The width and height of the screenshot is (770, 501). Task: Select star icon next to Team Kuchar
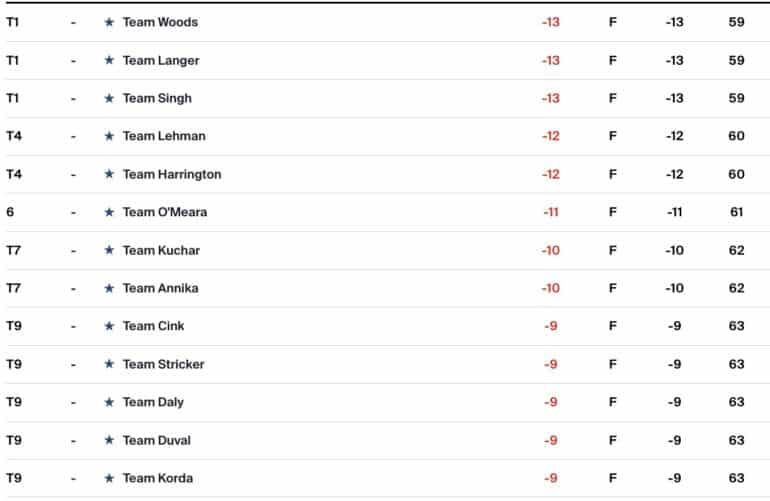click(109, 250)
